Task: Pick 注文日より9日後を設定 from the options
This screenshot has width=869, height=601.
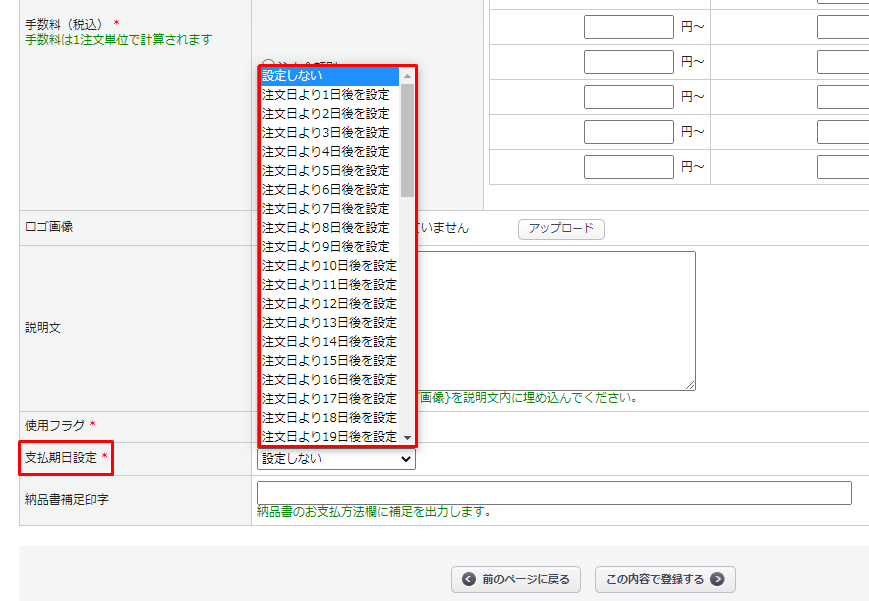Action: point(329,246)
